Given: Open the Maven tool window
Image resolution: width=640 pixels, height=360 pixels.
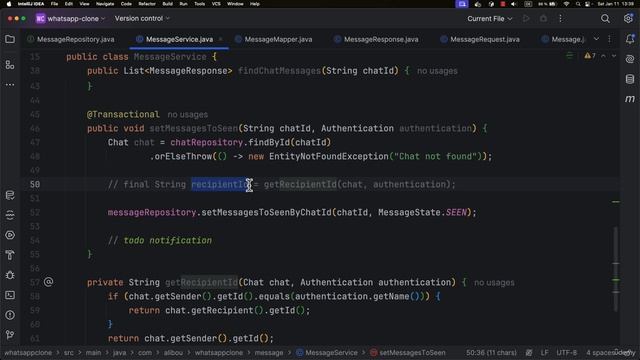Looking at the screenshot, I should [x=630, y=99].
